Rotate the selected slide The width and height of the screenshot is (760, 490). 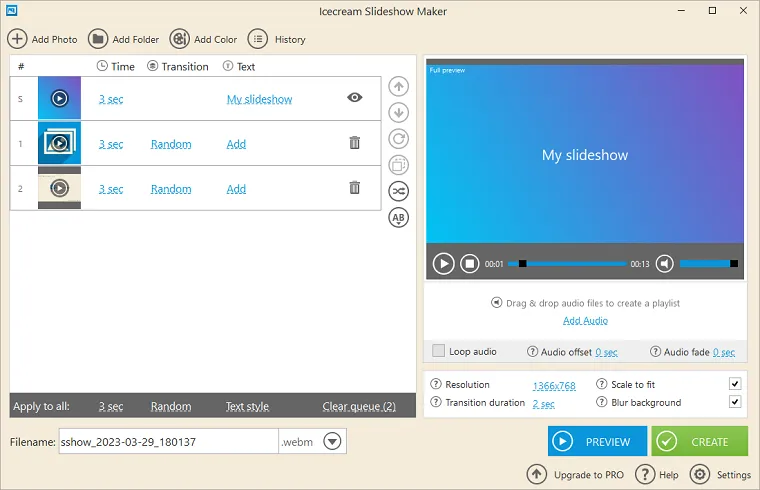pyautogui.click(x=398, y=139)
